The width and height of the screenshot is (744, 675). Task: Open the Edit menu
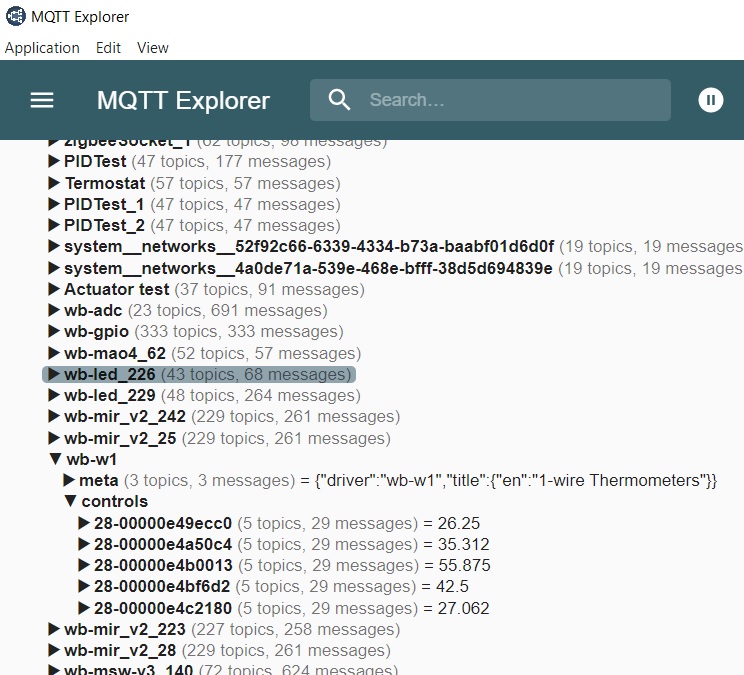(108, 48)
